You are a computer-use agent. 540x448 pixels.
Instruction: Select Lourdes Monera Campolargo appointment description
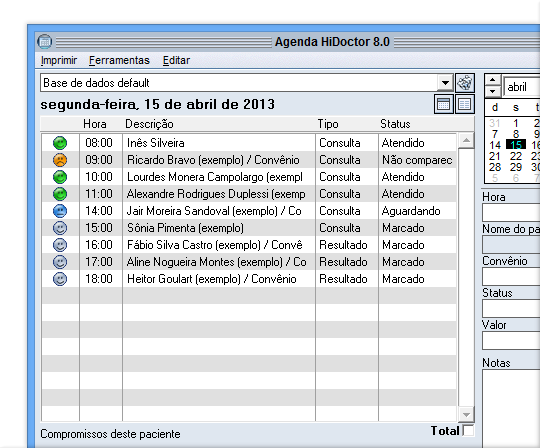tap(215, 177)
